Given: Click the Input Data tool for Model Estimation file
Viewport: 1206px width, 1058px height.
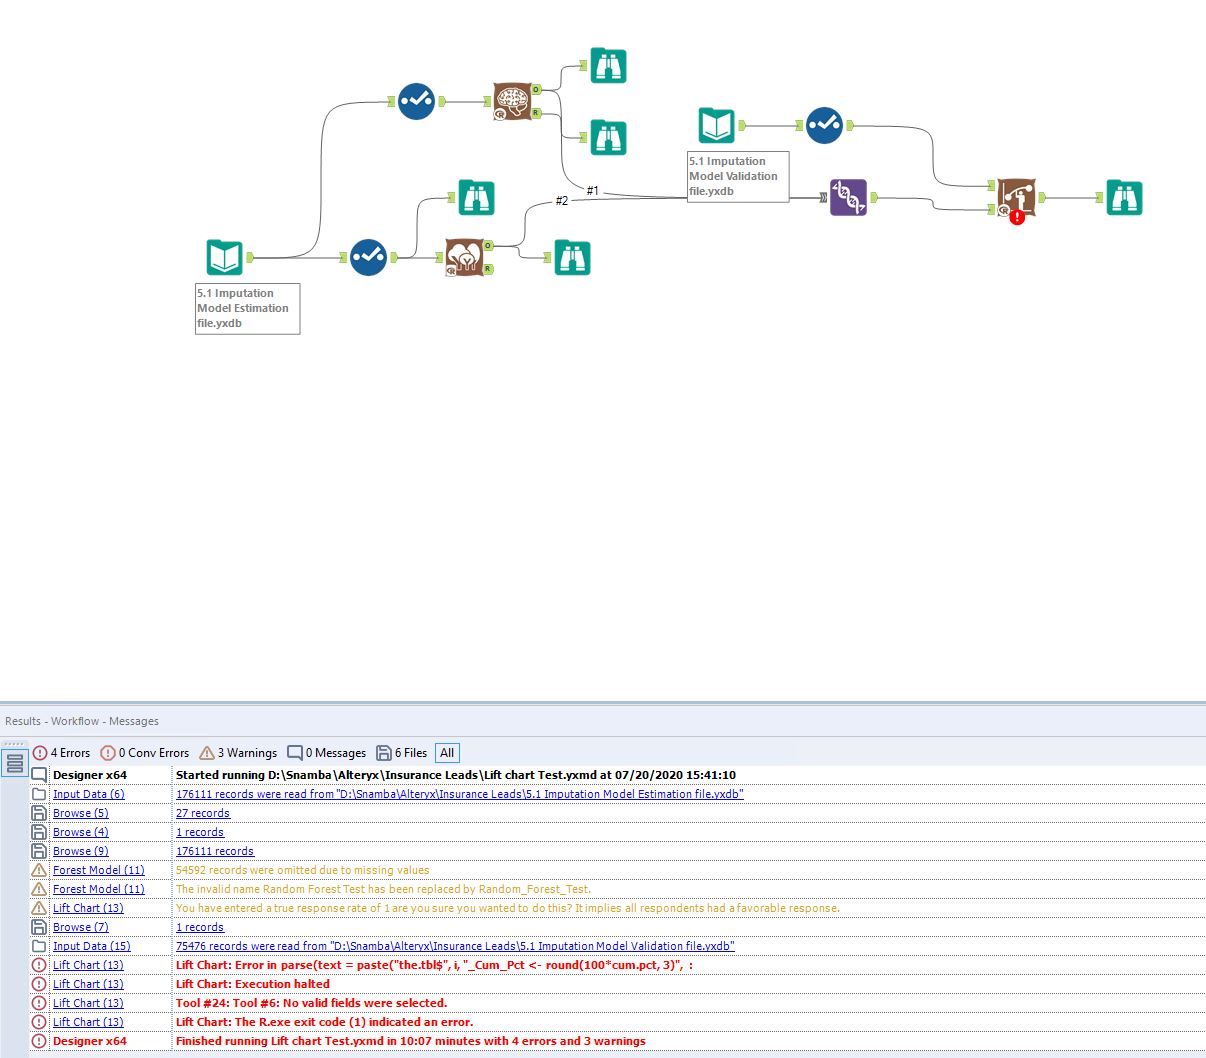Looking at the screenshot, I should [224, 257].
